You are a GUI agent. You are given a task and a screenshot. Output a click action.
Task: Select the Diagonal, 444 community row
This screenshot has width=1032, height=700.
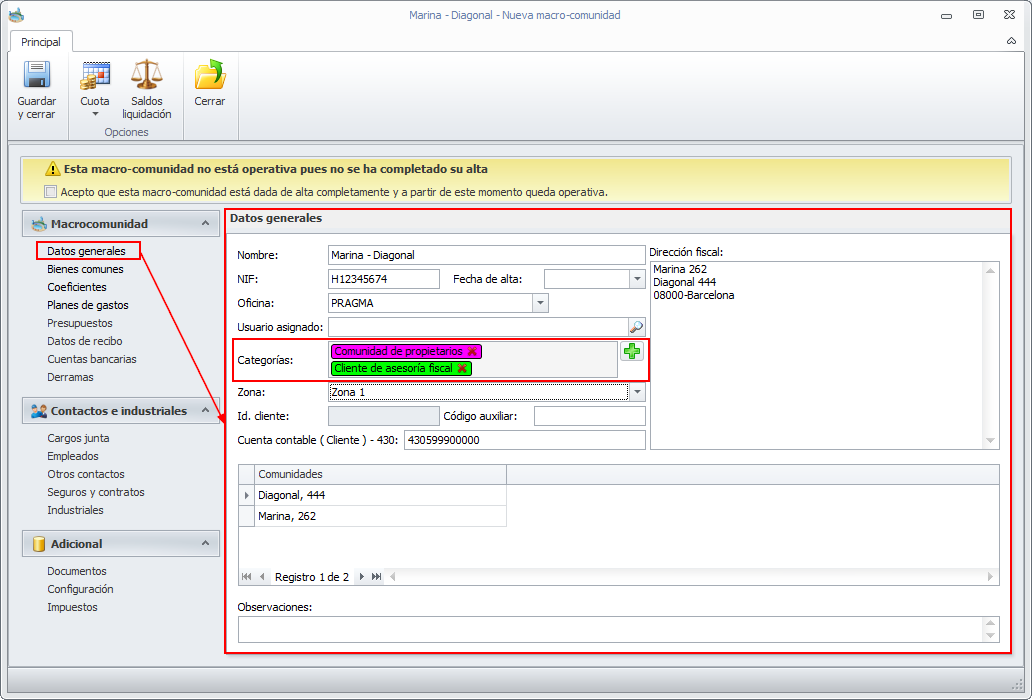pos(382,495)
